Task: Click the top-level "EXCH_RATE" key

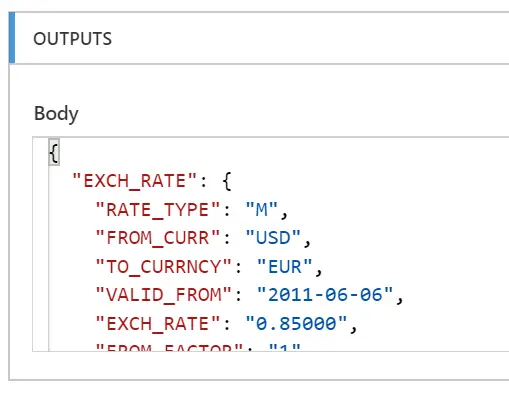Action: [135, 181]
